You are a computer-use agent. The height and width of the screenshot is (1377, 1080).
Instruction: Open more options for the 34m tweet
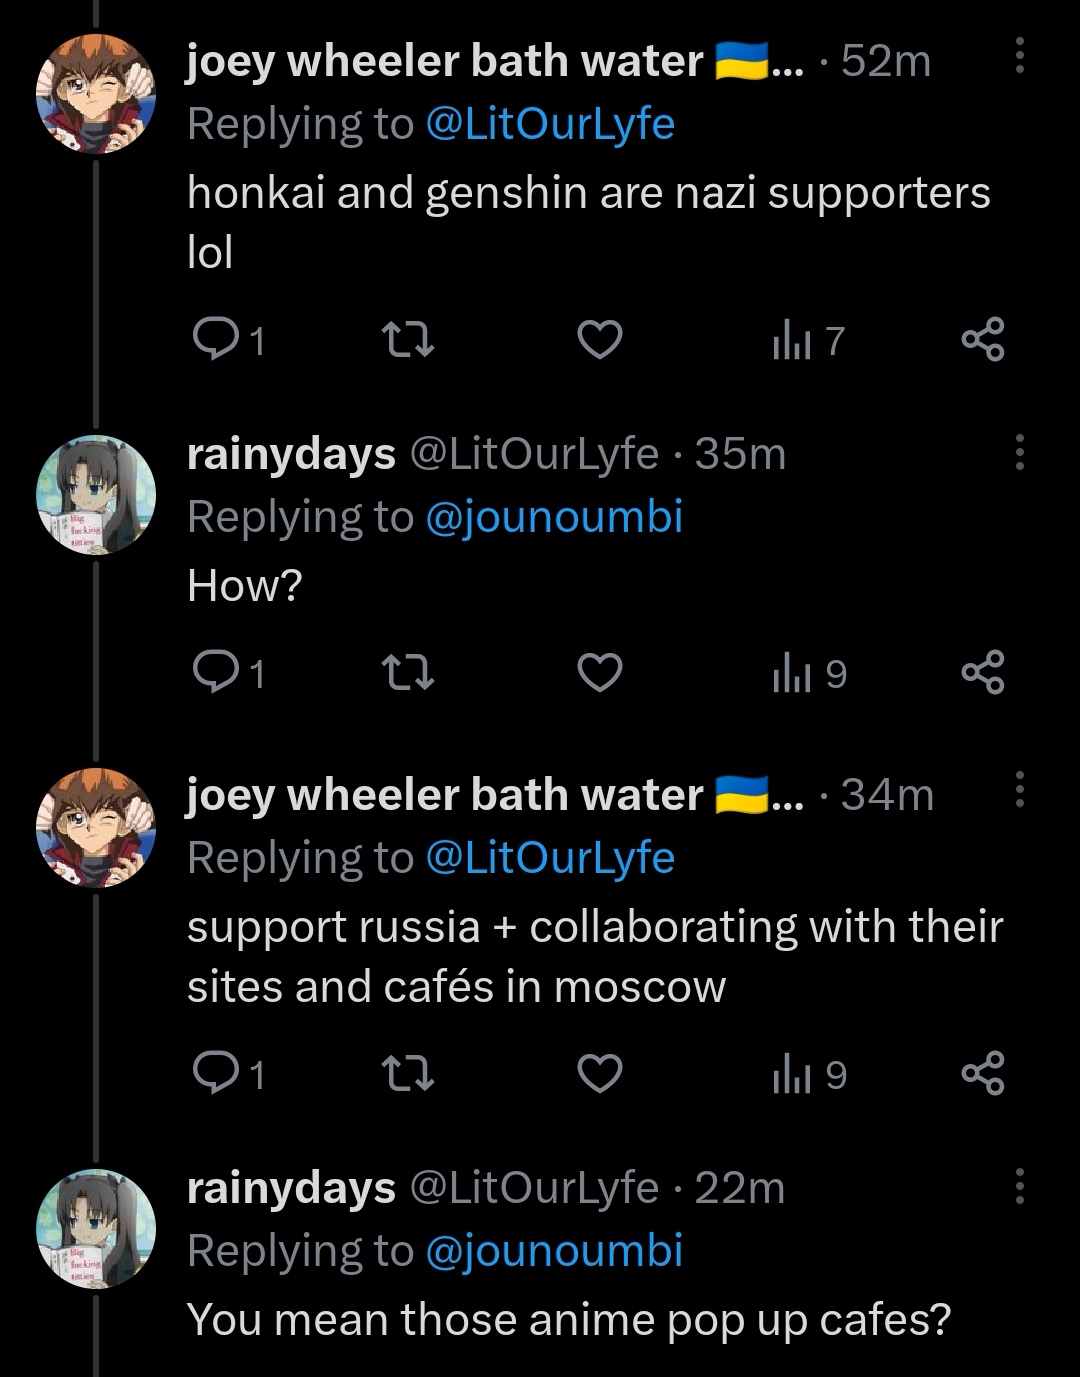coord(1019,789)
